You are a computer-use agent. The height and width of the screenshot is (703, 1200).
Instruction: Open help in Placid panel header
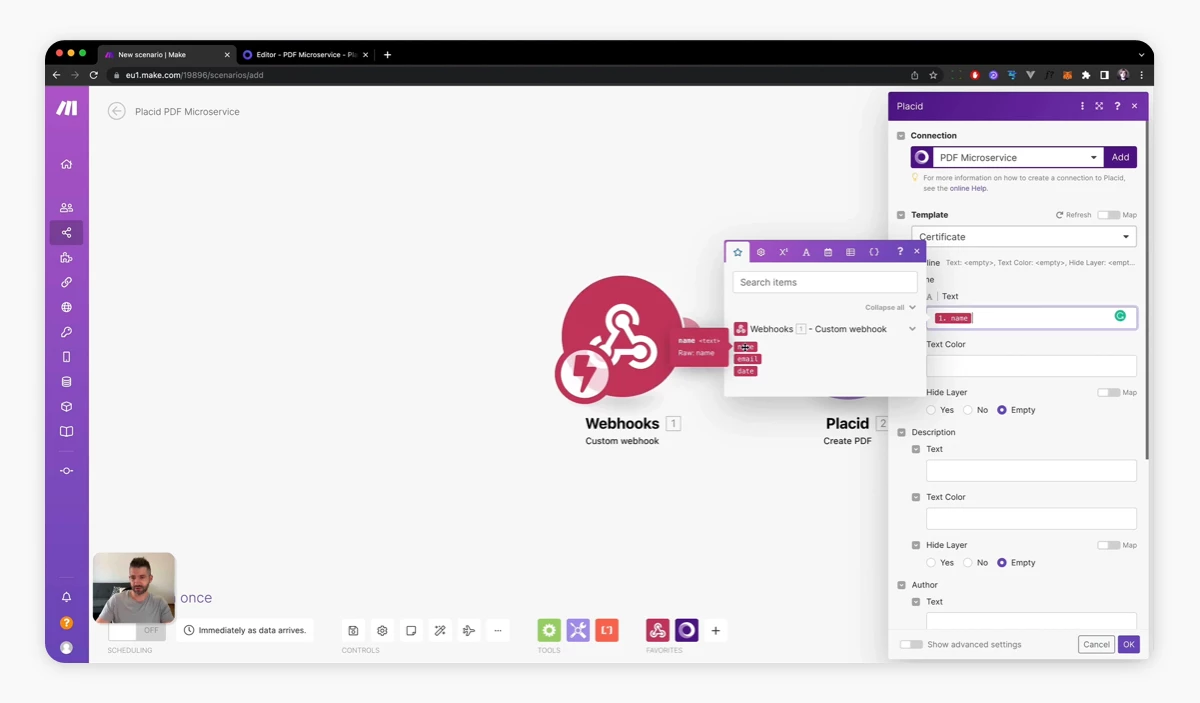pos(1117,106)
